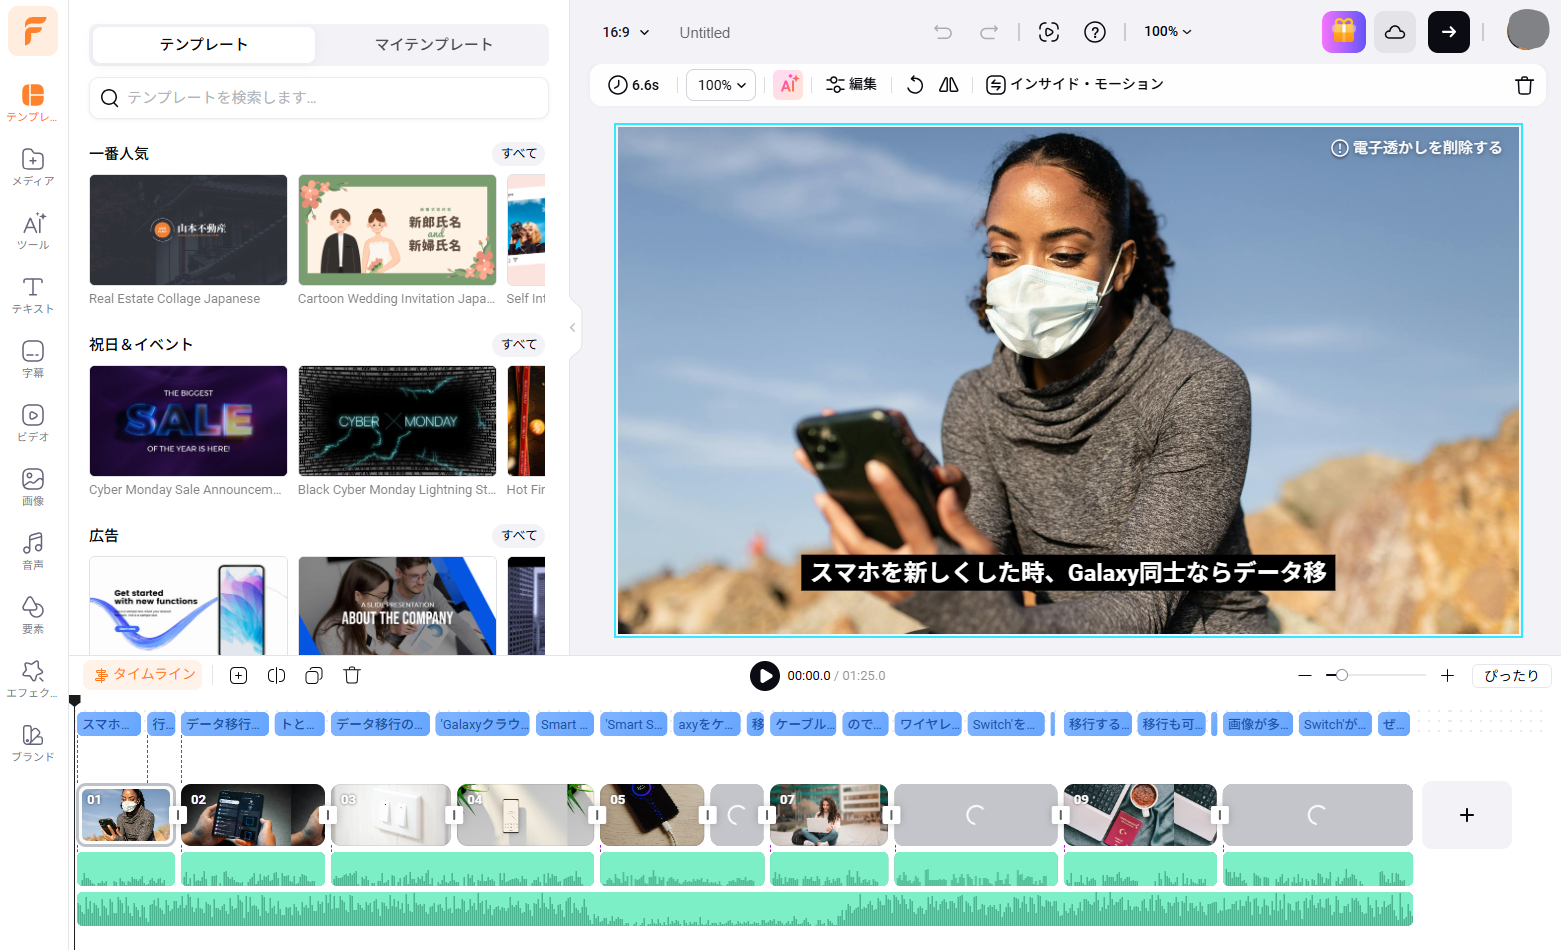
Task: Open the 100% dropdown beside clip duration
Action: [x=721, y=85]
